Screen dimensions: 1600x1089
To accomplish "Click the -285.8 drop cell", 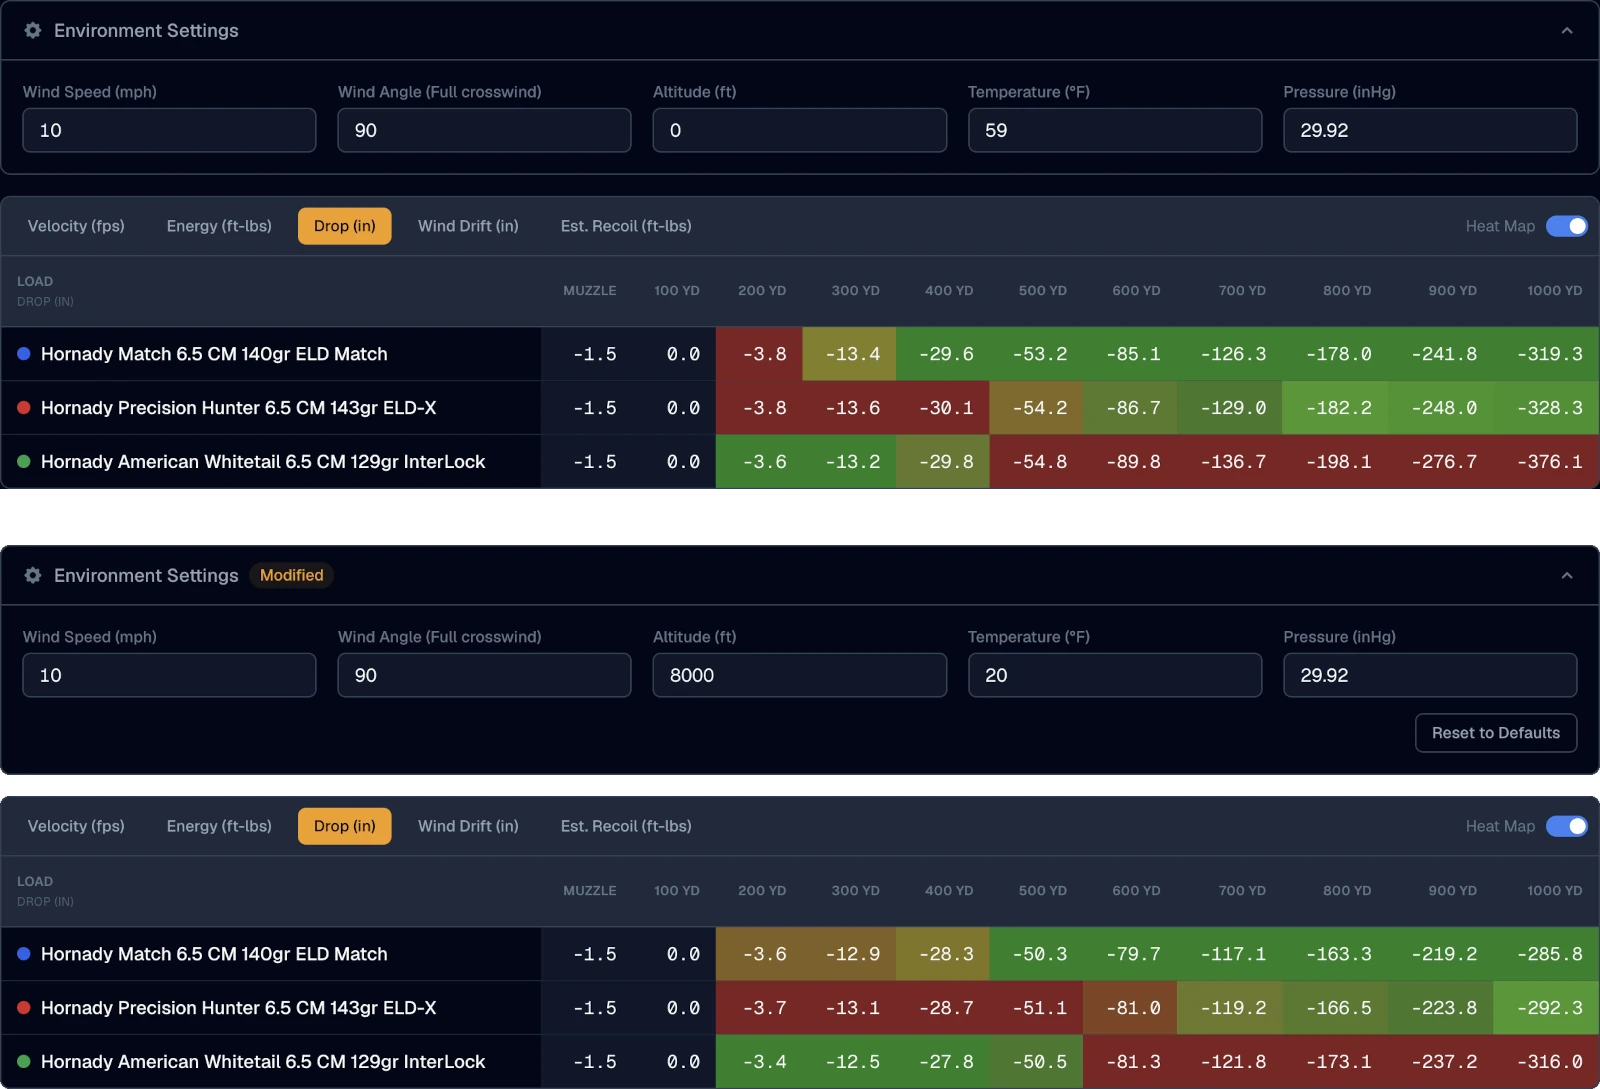I will pos(1546,954).
